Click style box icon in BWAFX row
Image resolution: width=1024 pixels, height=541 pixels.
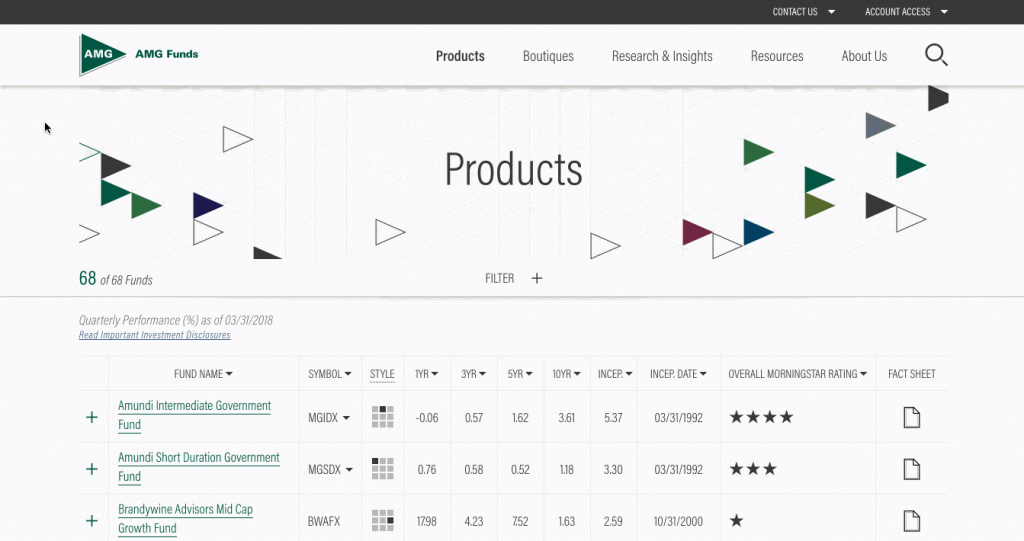click(383, 521)
